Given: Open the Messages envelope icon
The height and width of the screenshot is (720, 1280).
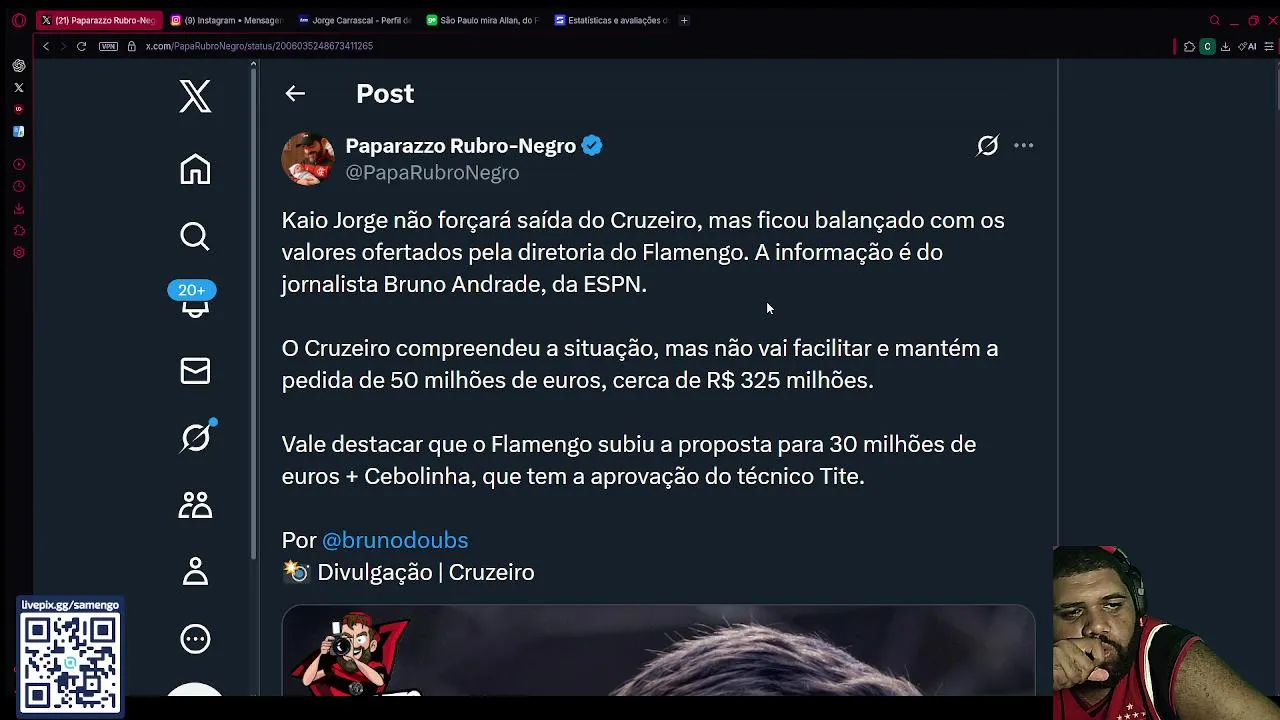Looking at the screenshot, I should point(195,371).
